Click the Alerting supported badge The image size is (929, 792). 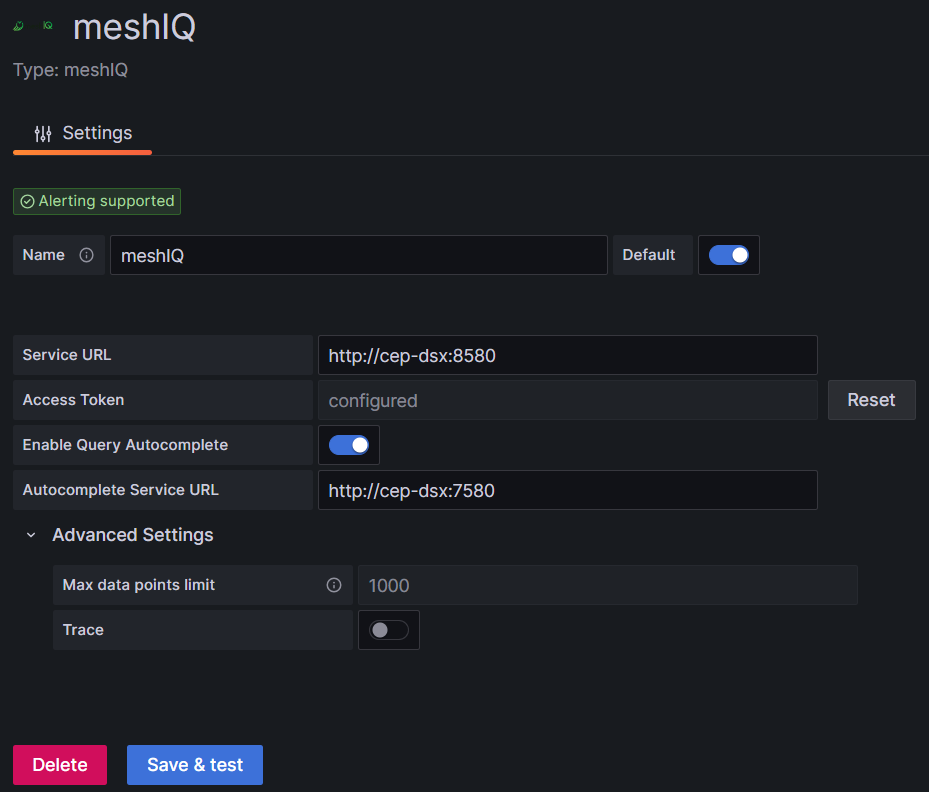pos(97,201)
